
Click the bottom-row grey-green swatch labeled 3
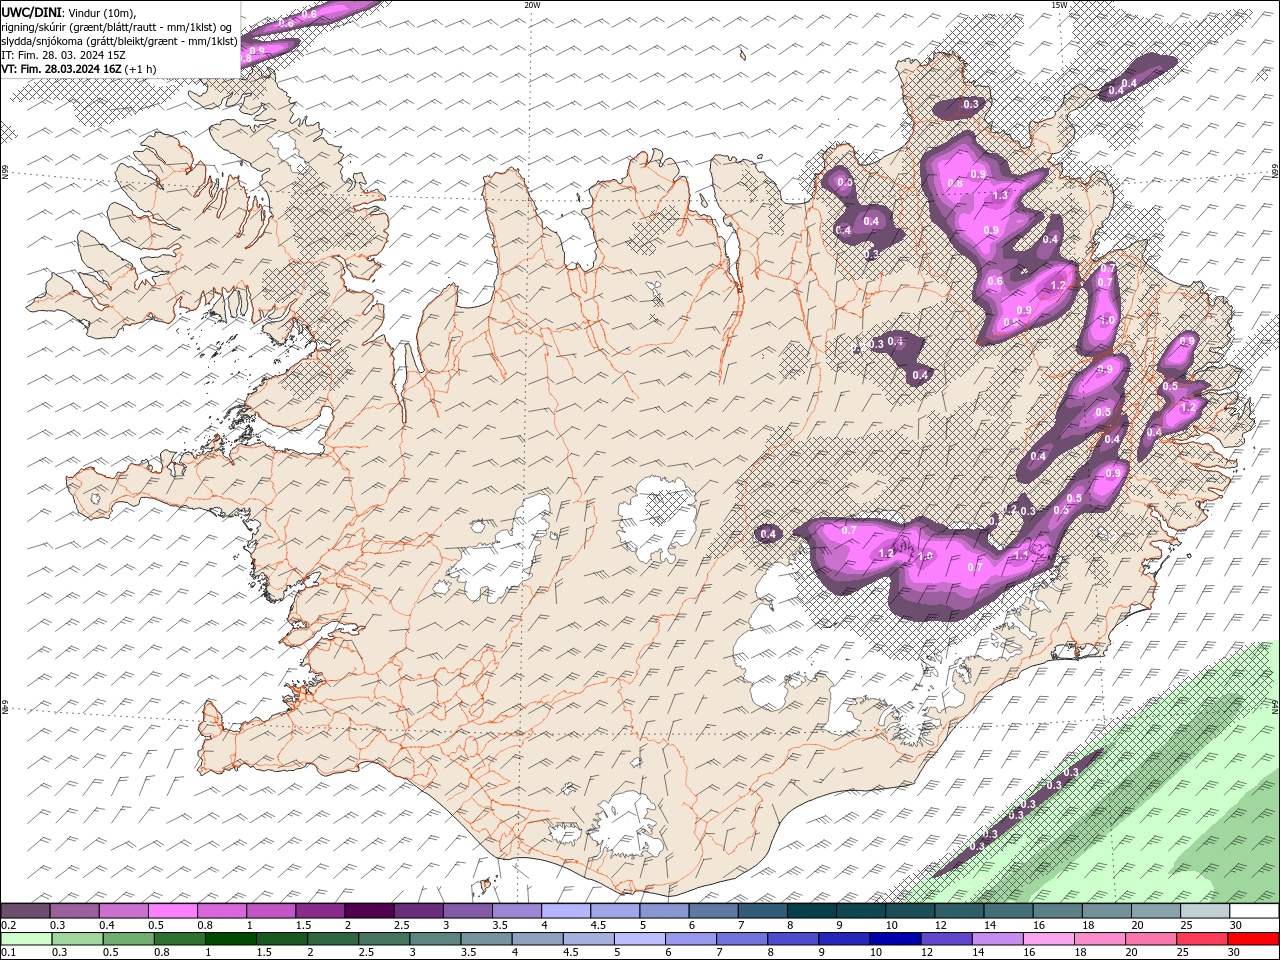[435, 939]
